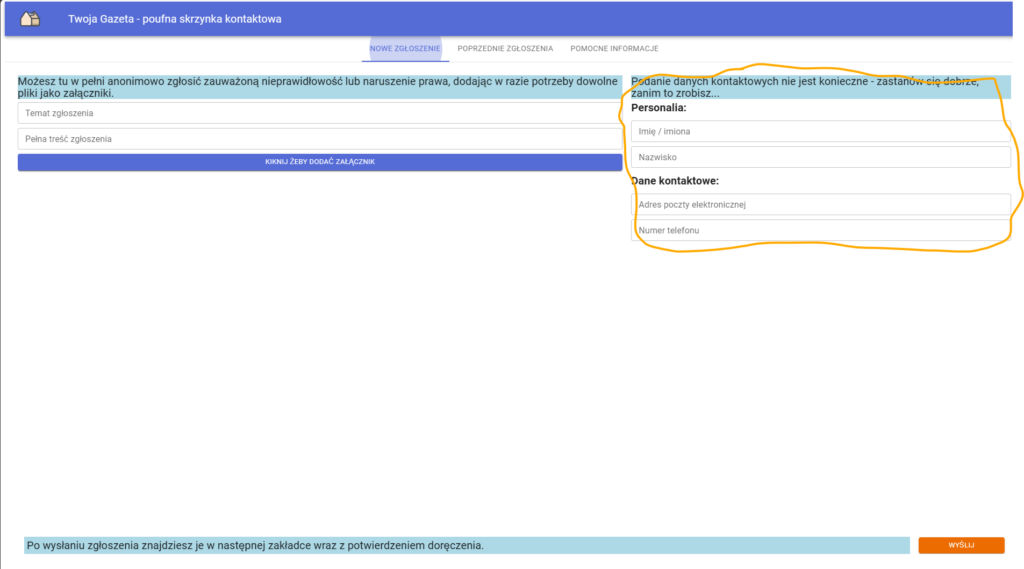1024x569 pixels.
Task: Click the 'Twoja Gazeta' header title
Action: 174,19
